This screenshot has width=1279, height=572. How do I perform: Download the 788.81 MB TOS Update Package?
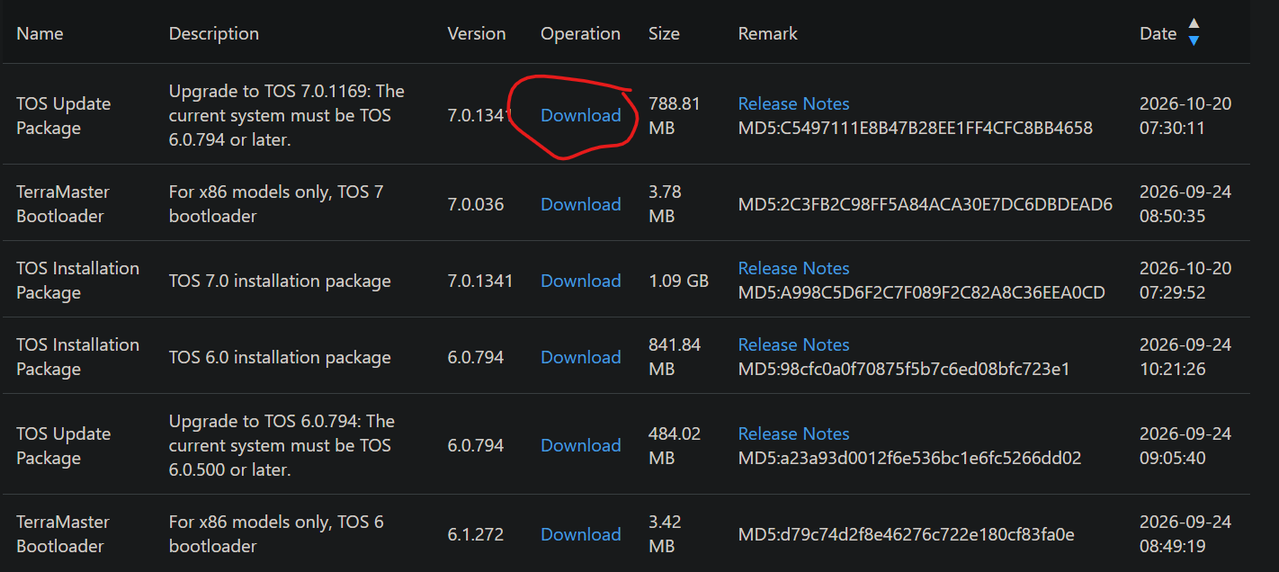581,115
